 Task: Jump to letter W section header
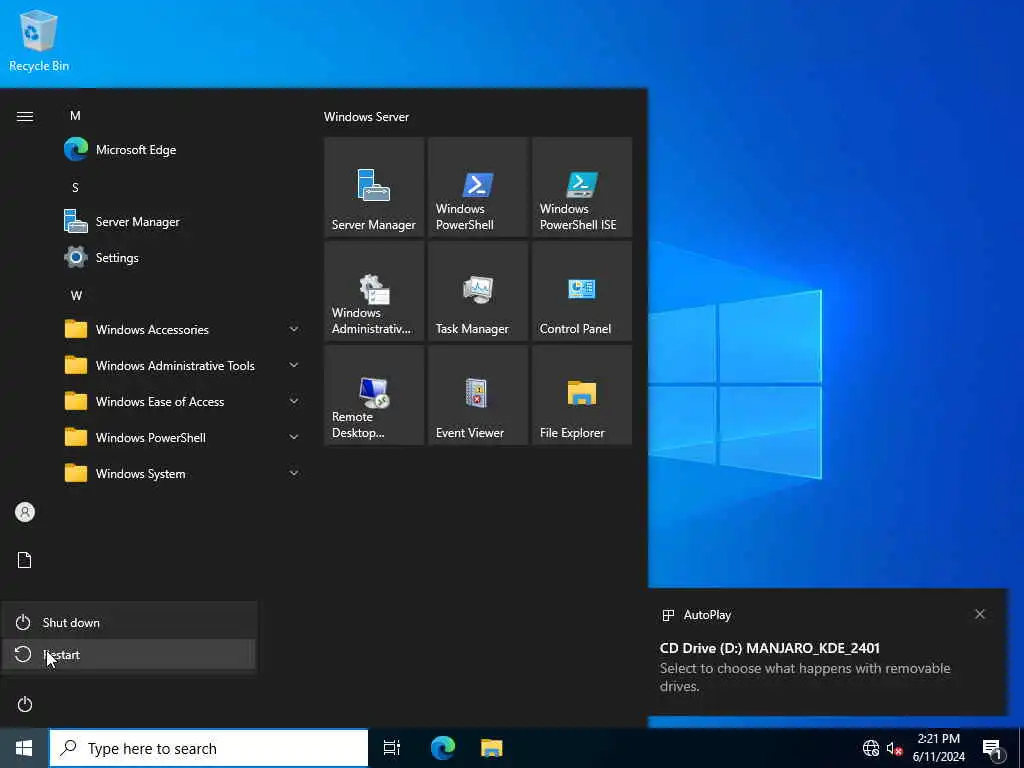[x=76, y=295]
